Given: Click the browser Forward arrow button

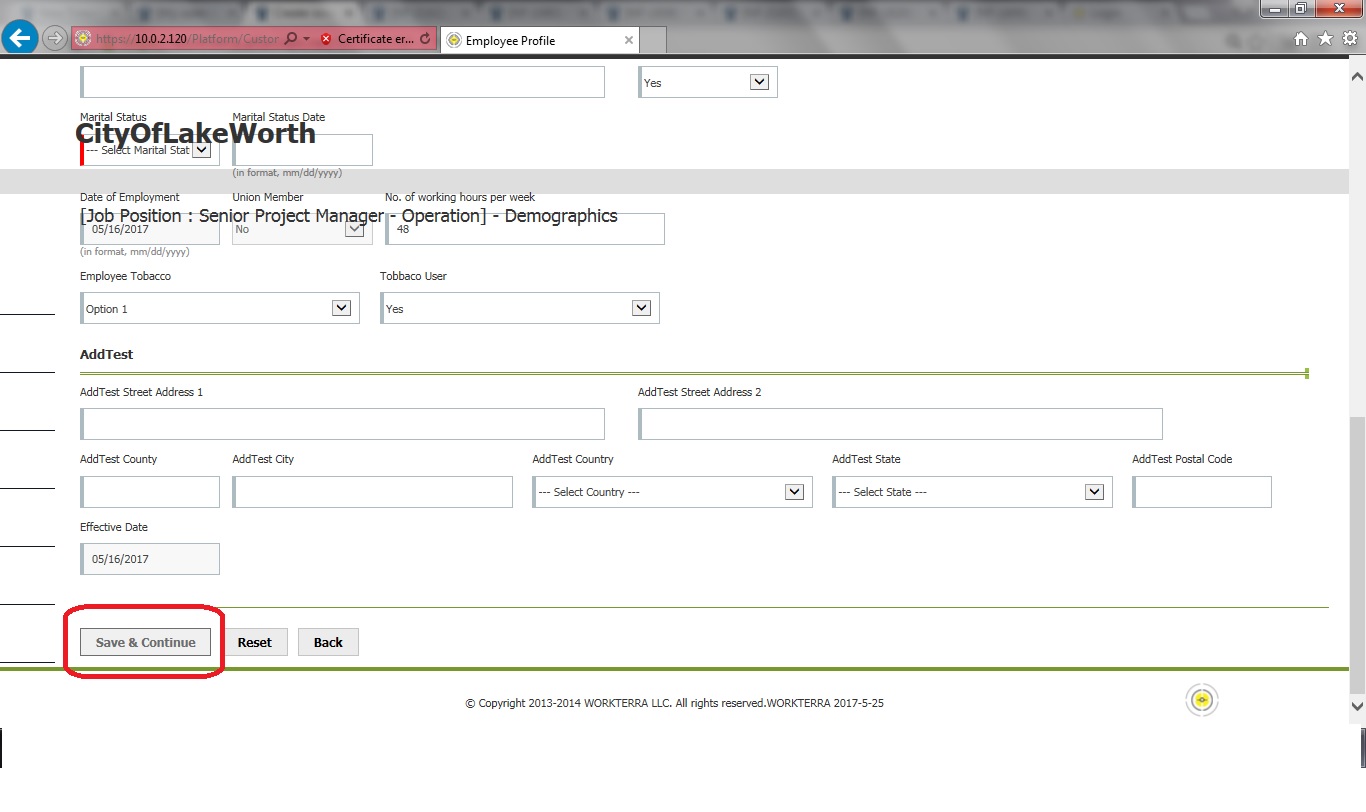Looking at the screenshot, I should tap(55, 39).
